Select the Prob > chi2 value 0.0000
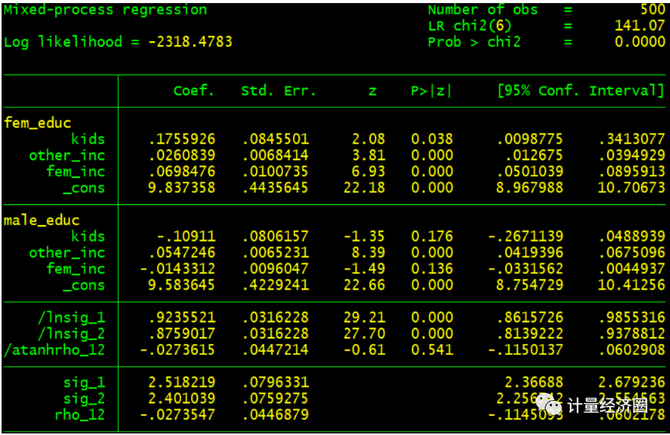This screenshot has width=670, height=435. pyautogui.click(x=640, y=42)
